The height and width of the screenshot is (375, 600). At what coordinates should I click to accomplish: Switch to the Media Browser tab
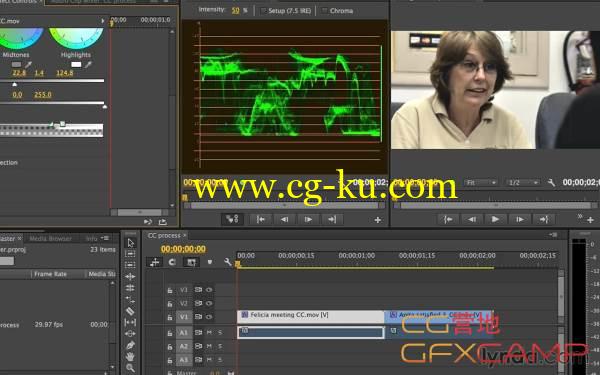50,238
